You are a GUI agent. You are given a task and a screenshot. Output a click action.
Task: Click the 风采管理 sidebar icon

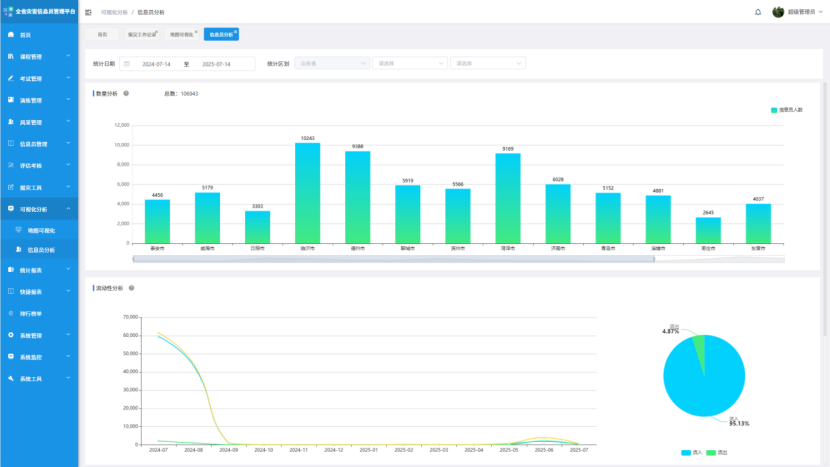click(x=11, y=122)
